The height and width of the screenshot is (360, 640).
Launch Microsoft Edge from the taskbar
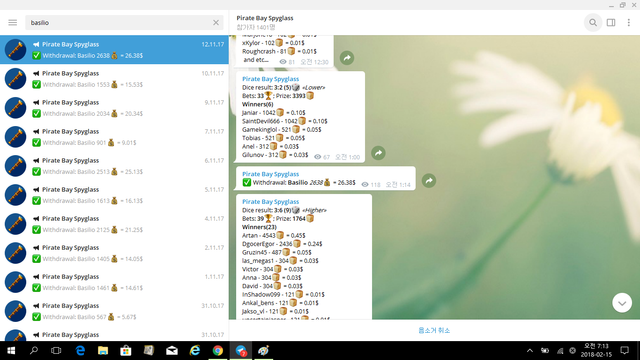[x=80, y=351]
